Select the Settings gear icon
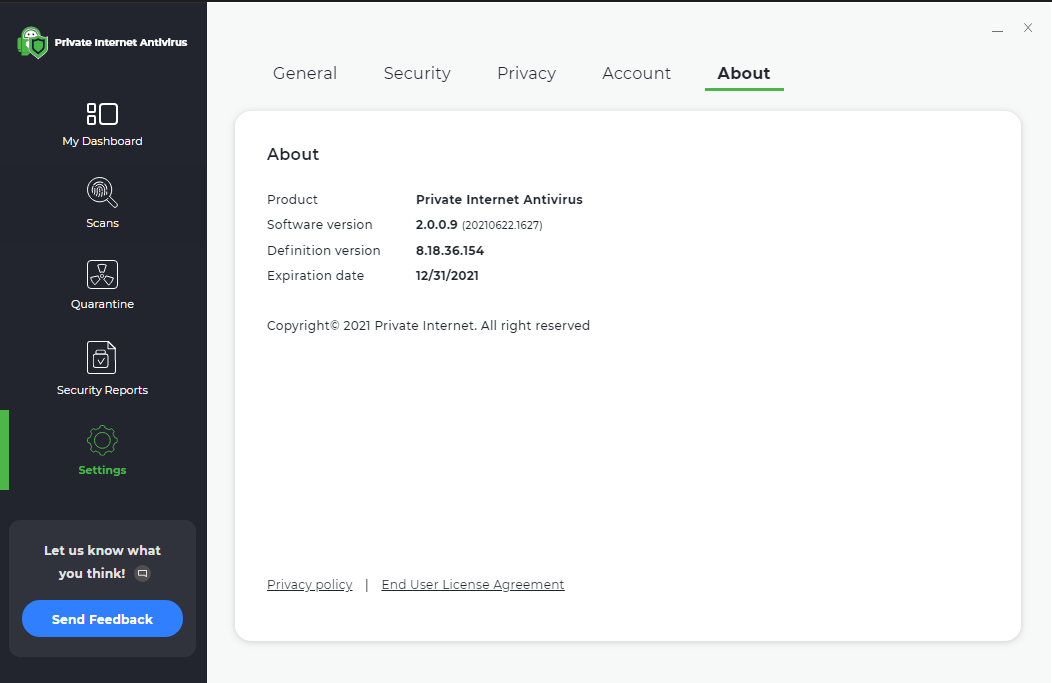Screen dimensions: 1052x683 click(102, 440)
